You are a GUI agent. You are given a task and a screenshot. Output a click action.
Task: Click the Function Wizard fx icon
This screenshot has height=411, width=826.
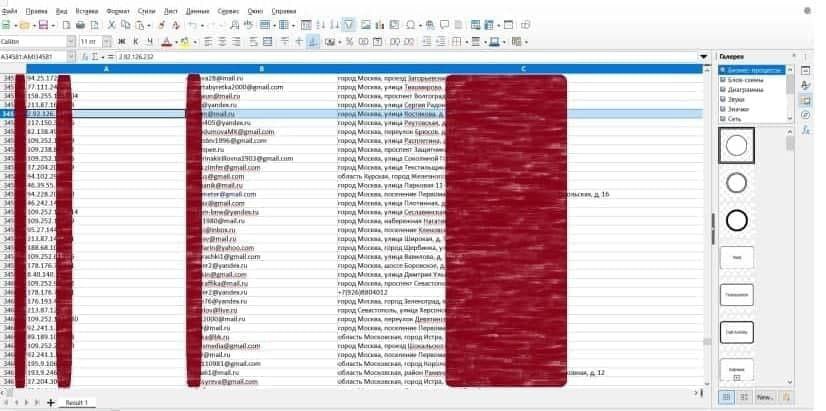(x=85, y=56)
